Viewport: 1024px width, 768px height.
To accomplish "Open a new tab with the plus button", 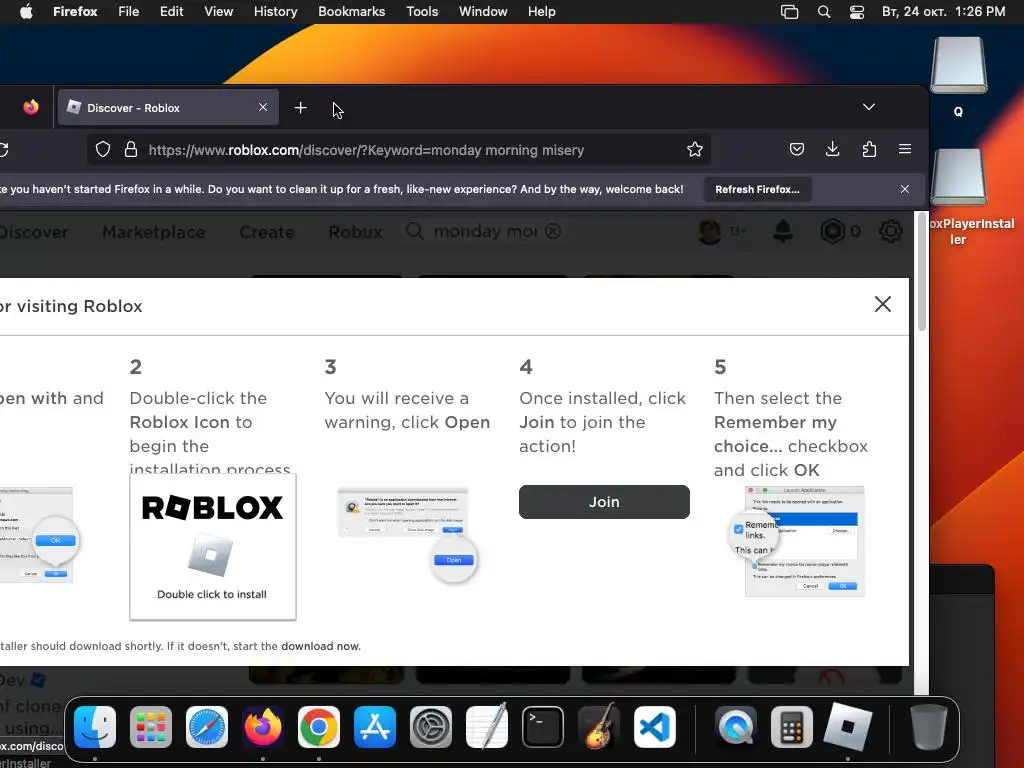I will 300,108.
